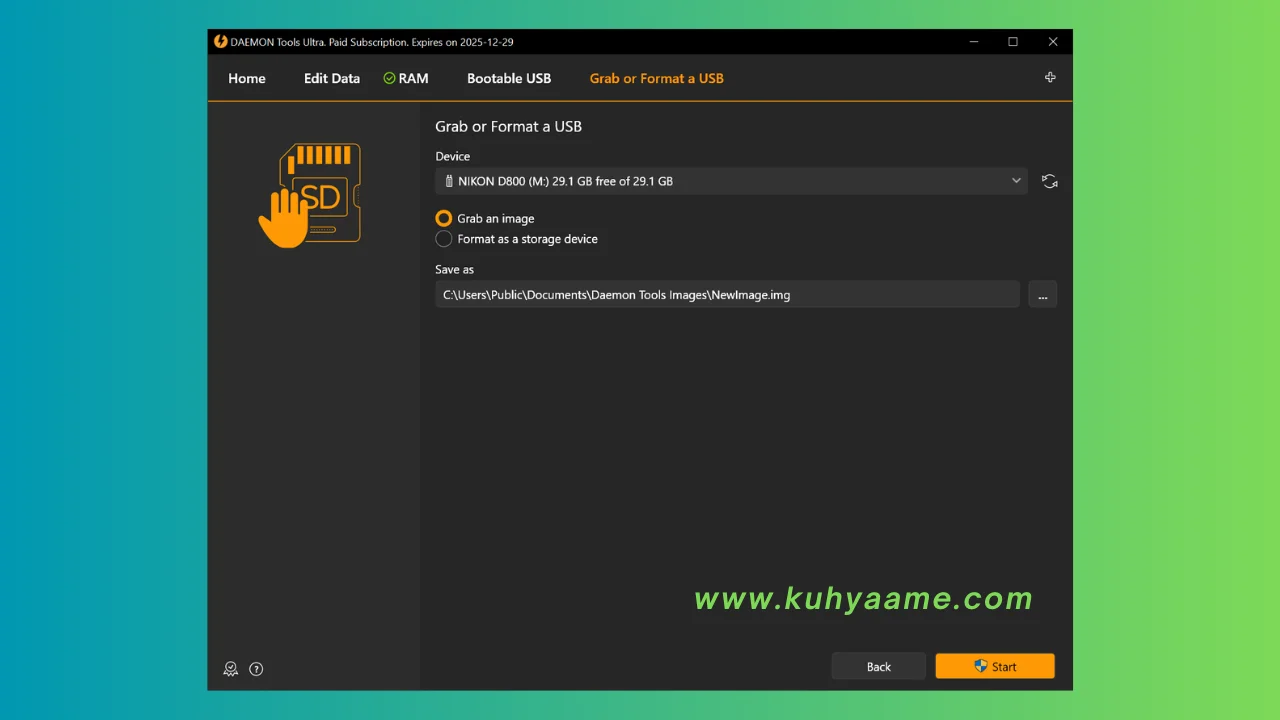Click the Save as path field

click(x=727, y=294)
